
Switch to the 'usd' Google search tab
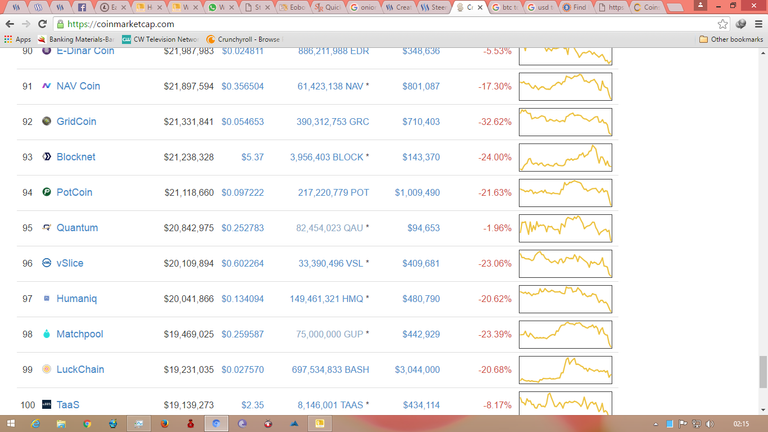point(540,7)
